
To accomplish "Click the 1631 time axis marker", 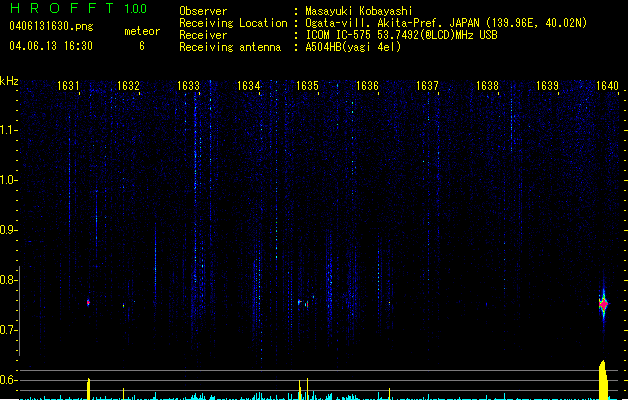I will [68, 86].
